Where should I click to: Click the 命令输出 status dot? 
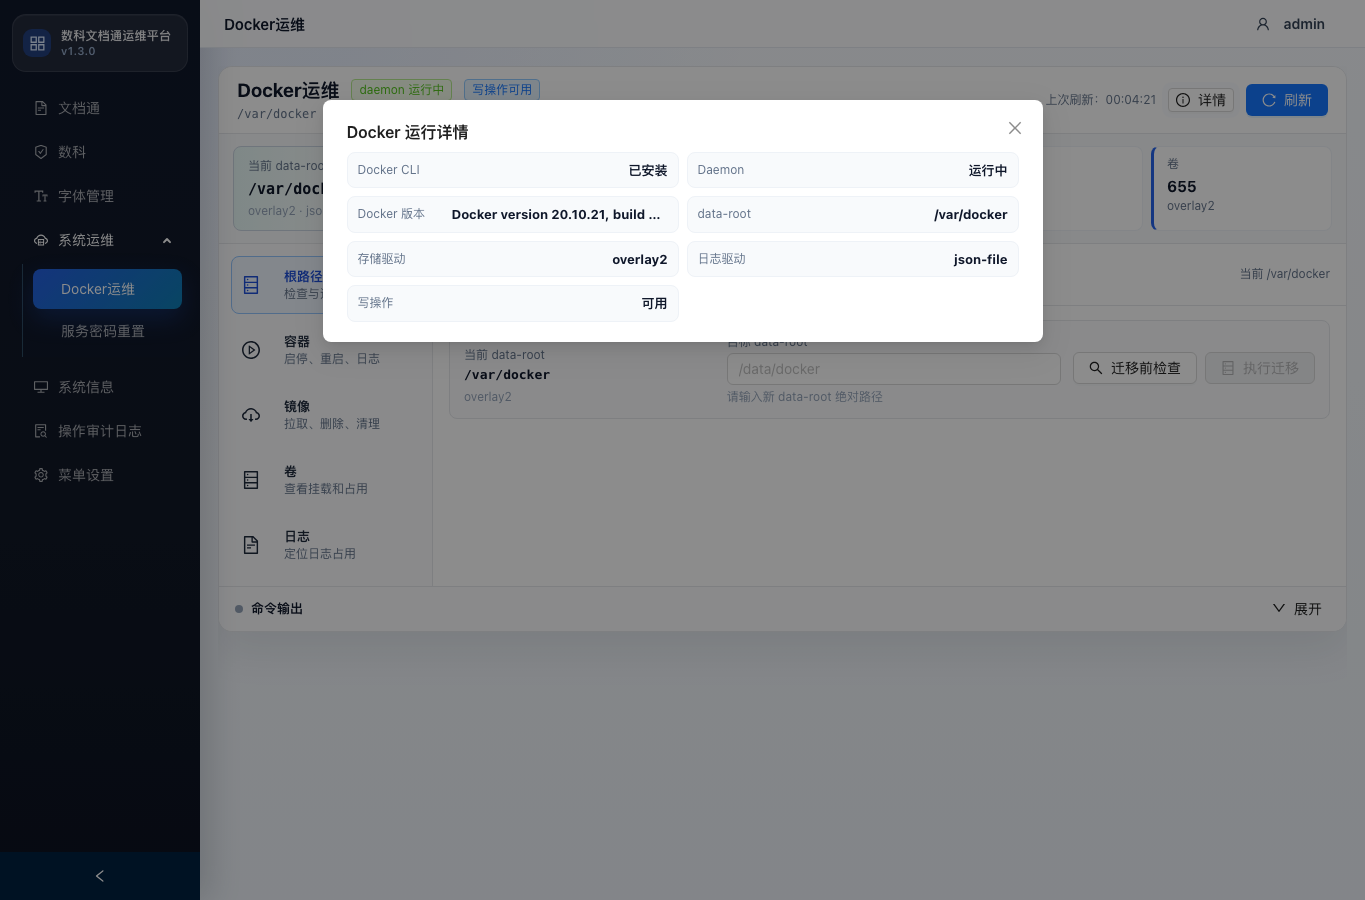pos(239,609)
